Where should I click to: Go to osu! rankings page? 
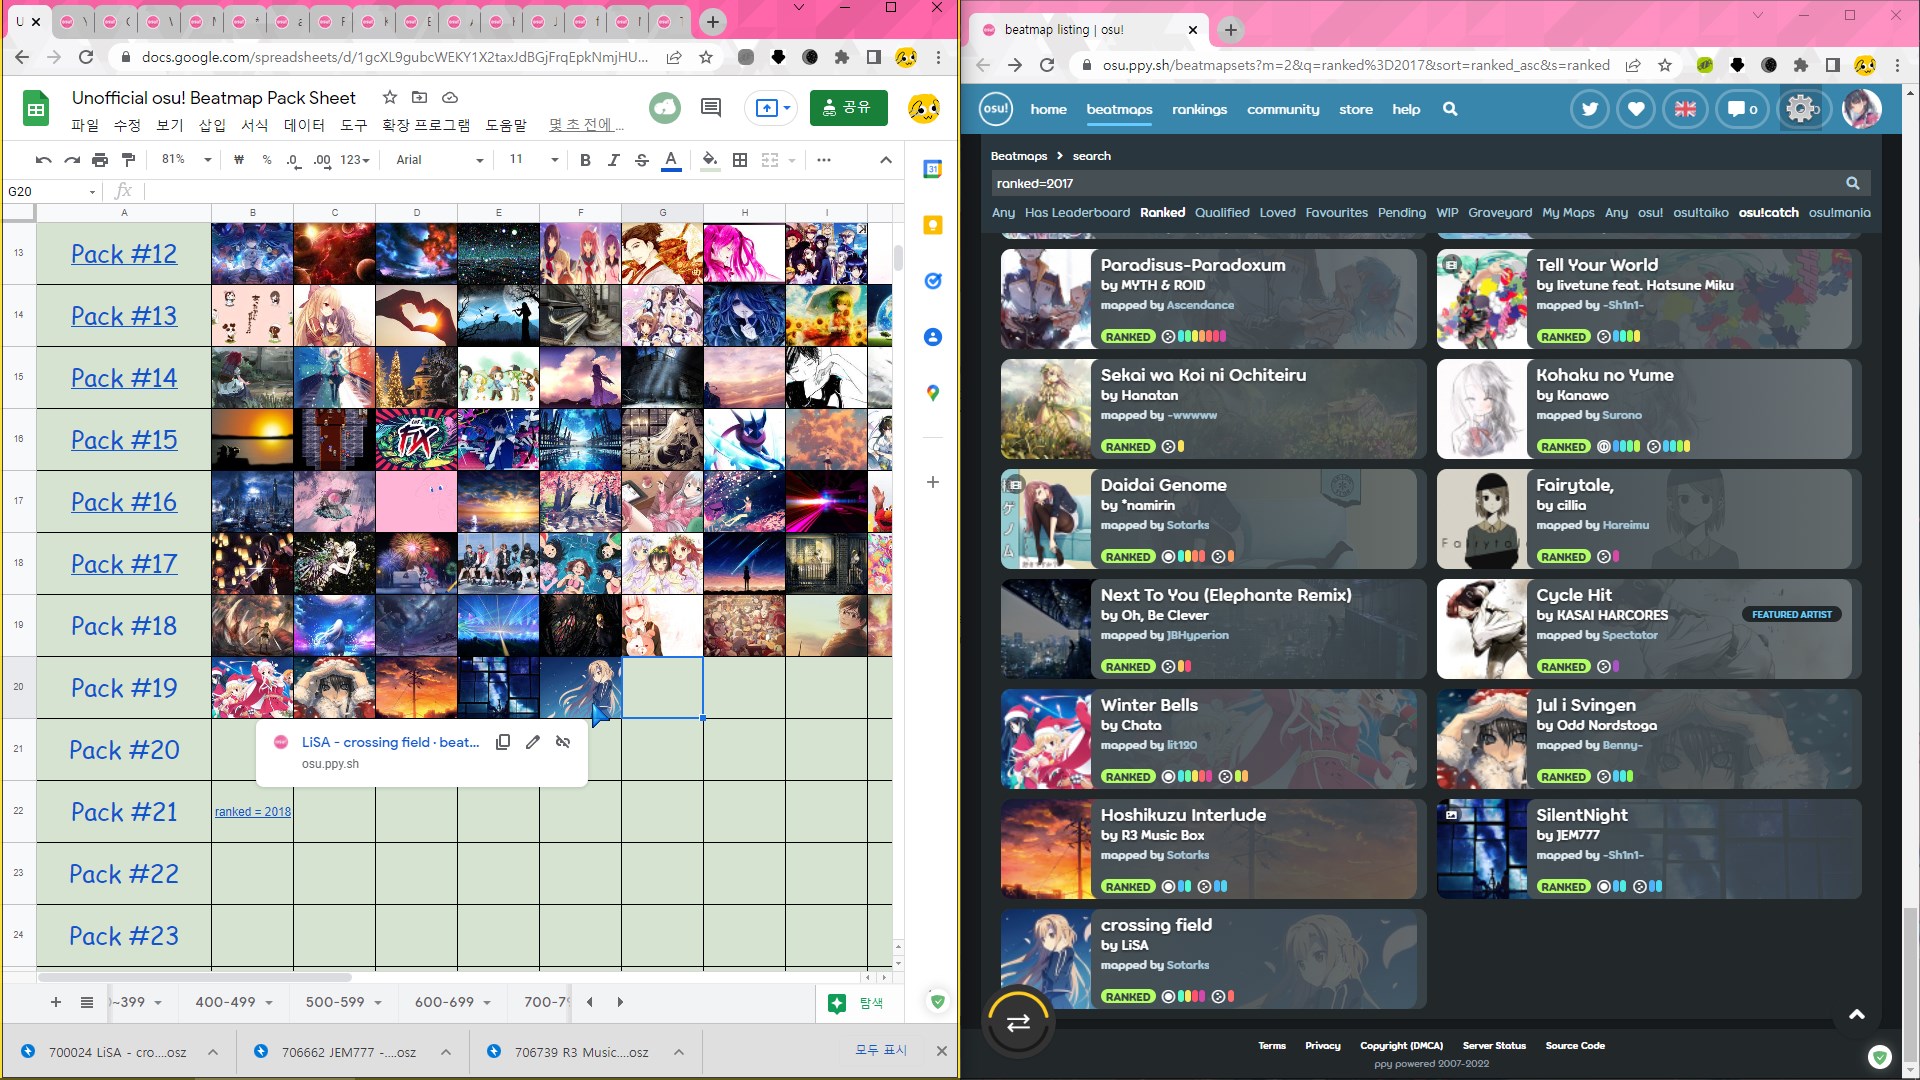pyautogui.click(x=1199, y=109)
